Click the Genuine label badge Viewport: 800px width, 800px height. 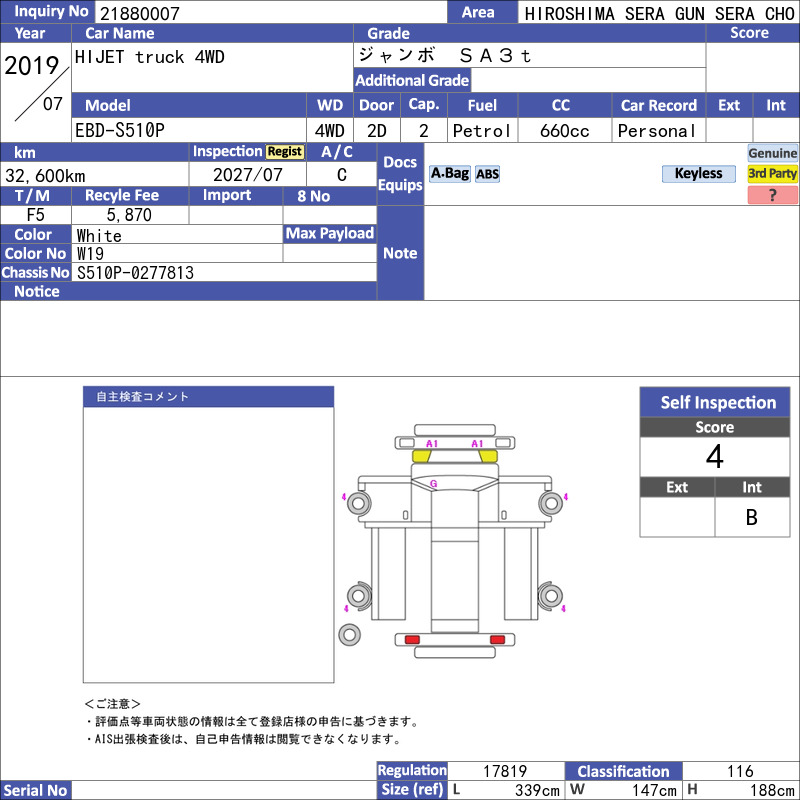(x=772, y=153)
